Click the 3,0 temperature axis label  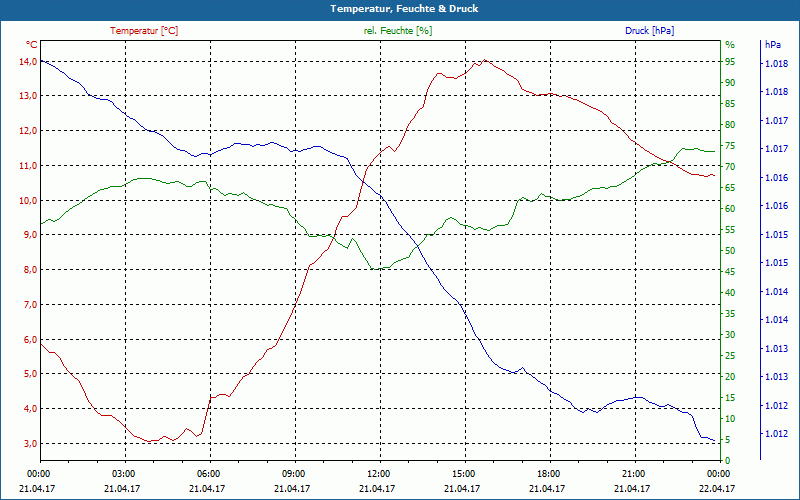point(30,443)
